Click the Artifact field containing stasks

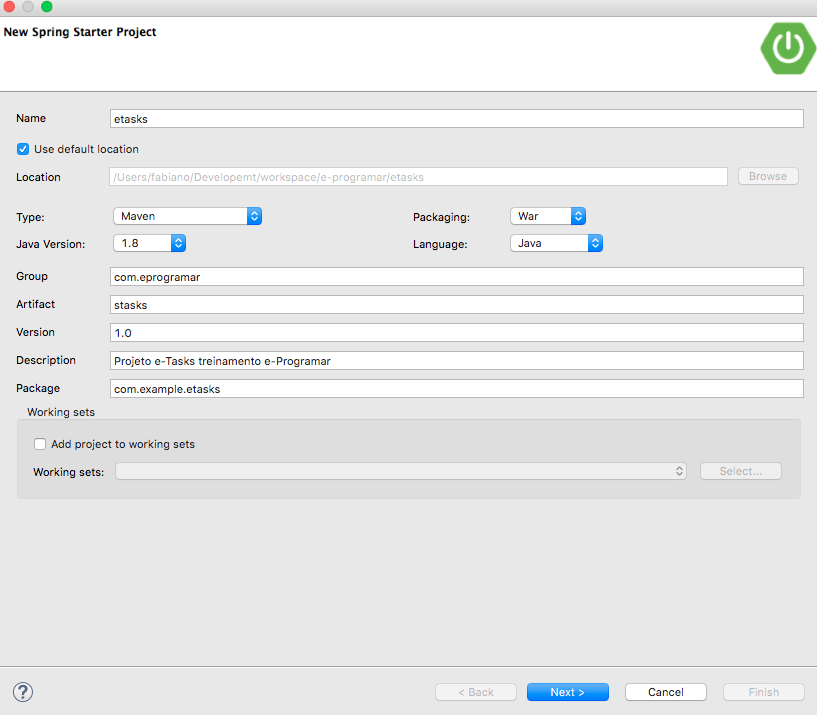pyautogui.click(x=457, y=305)
